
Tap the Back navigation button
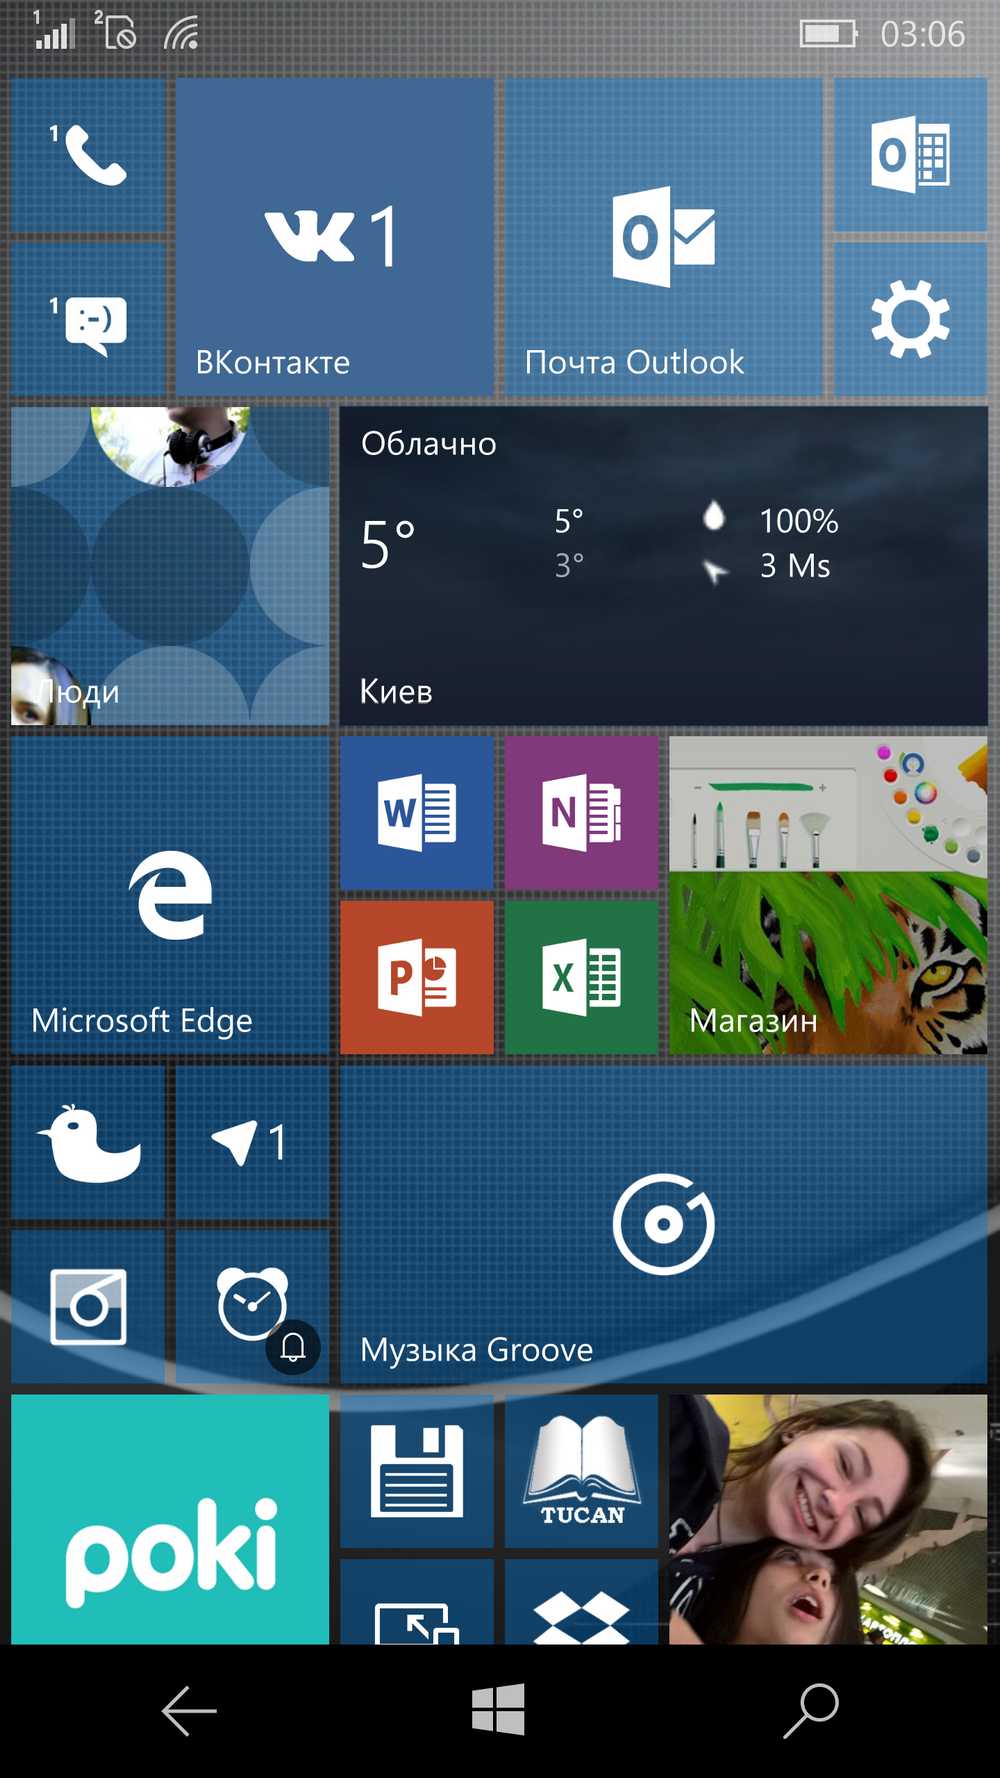pos(189,1711)
